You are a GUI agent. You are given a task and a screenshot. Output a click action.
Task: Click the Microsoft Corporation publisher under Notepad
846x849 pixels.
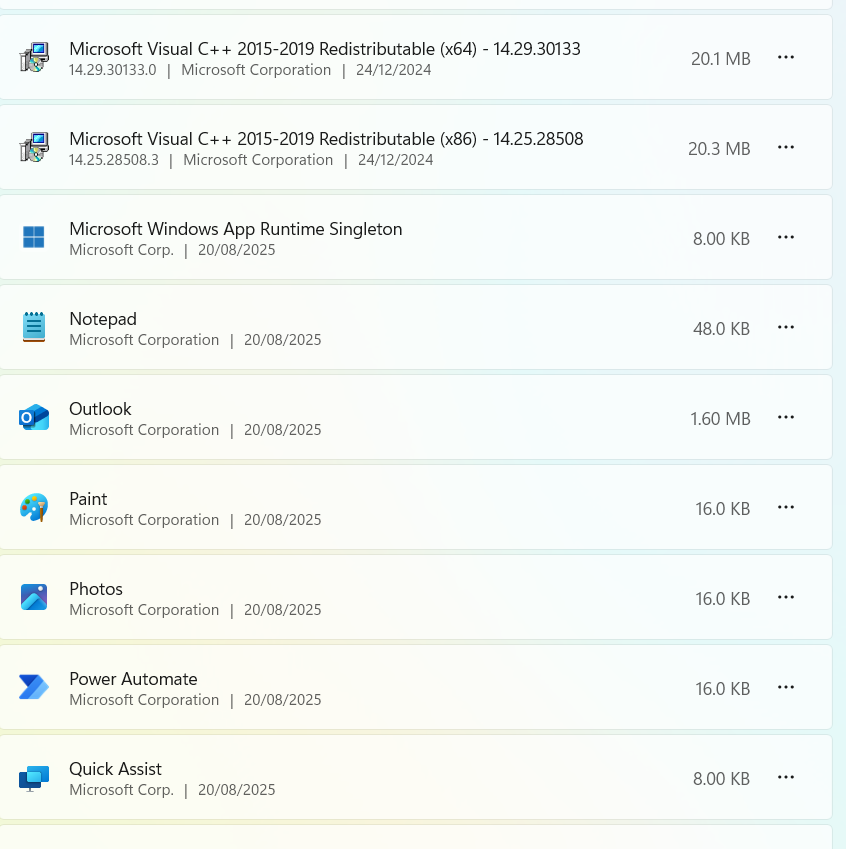(x=144, y=339)
